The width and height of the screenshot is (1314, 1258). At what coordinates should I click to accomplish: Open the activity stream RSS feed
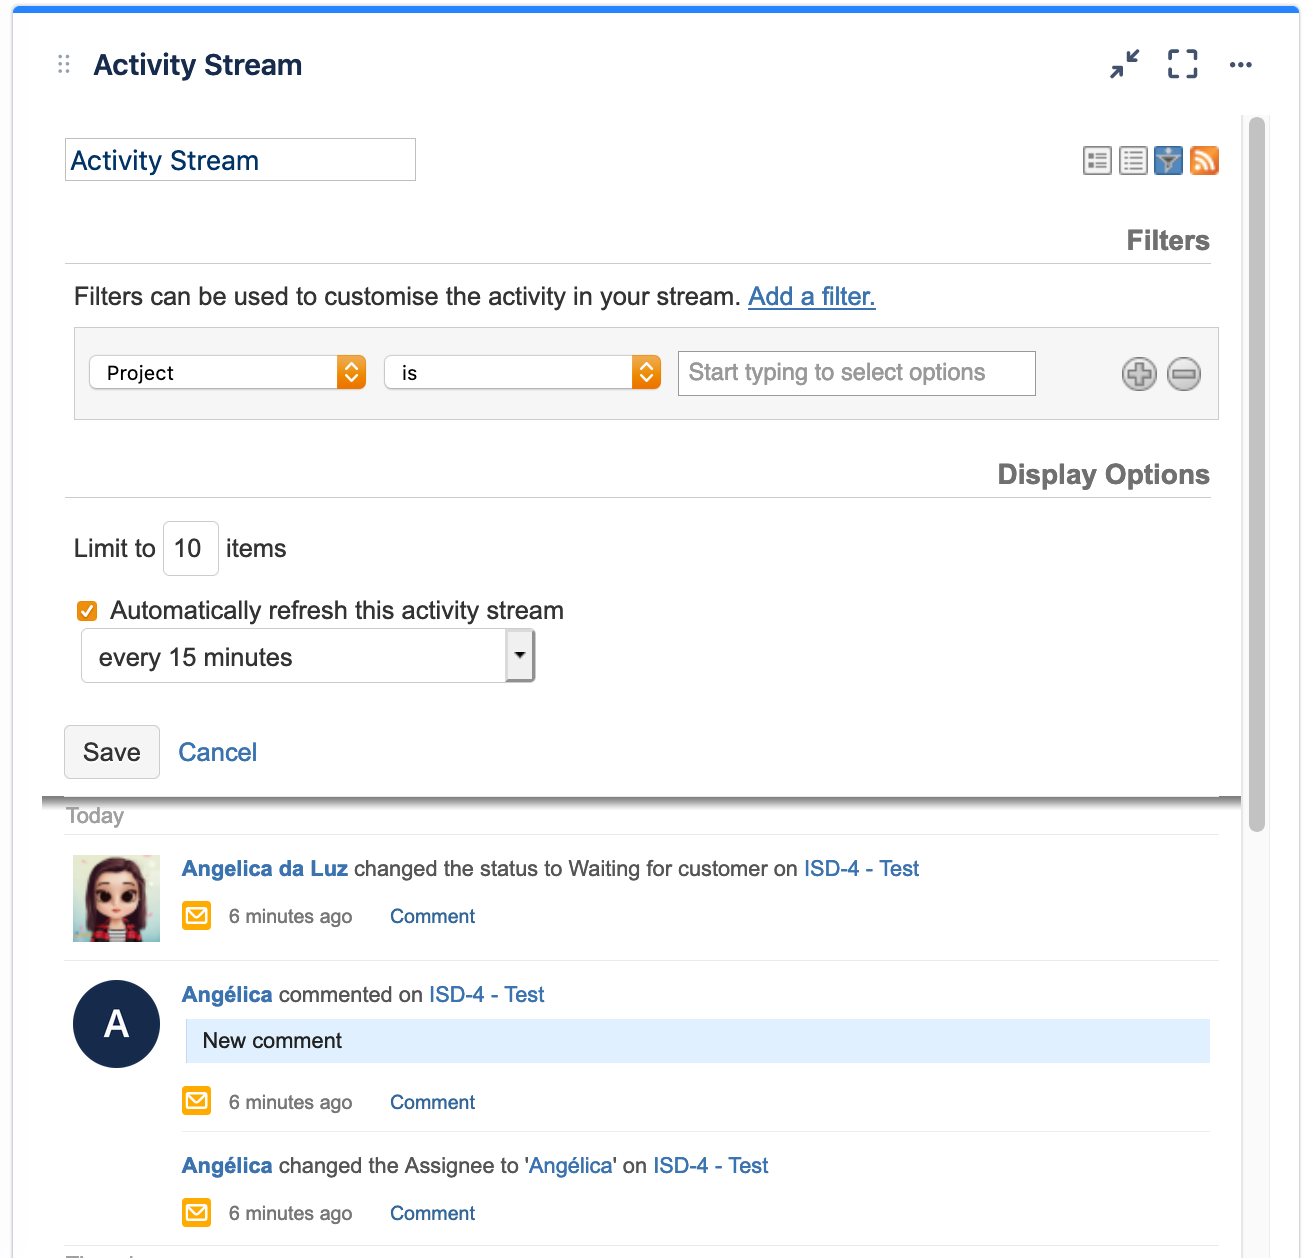(1204, 160)
